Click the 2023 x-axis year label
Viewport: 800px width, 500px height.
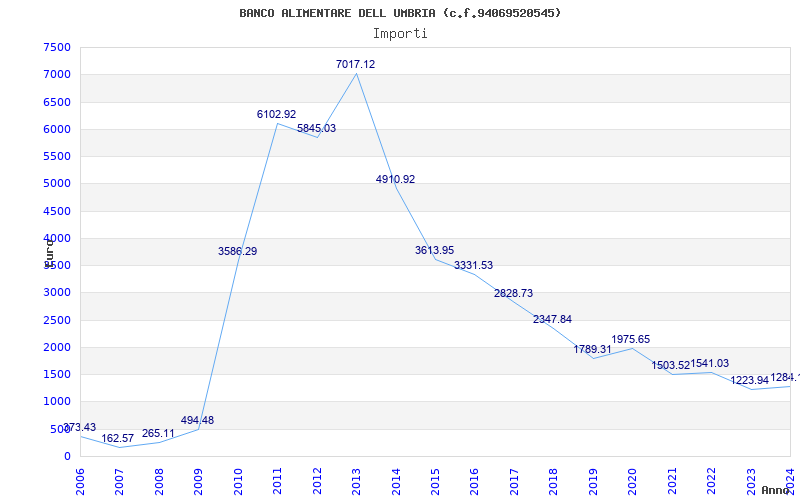[751, 482]
